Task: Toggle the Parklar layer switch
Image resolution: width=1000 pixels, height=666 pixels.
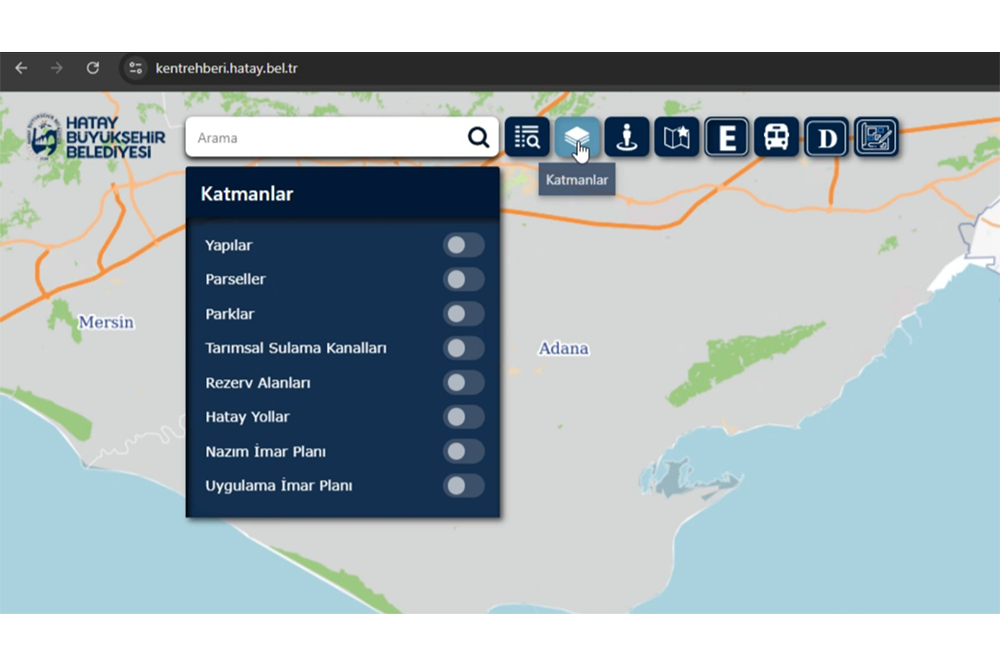Action: tap(463, 314)
